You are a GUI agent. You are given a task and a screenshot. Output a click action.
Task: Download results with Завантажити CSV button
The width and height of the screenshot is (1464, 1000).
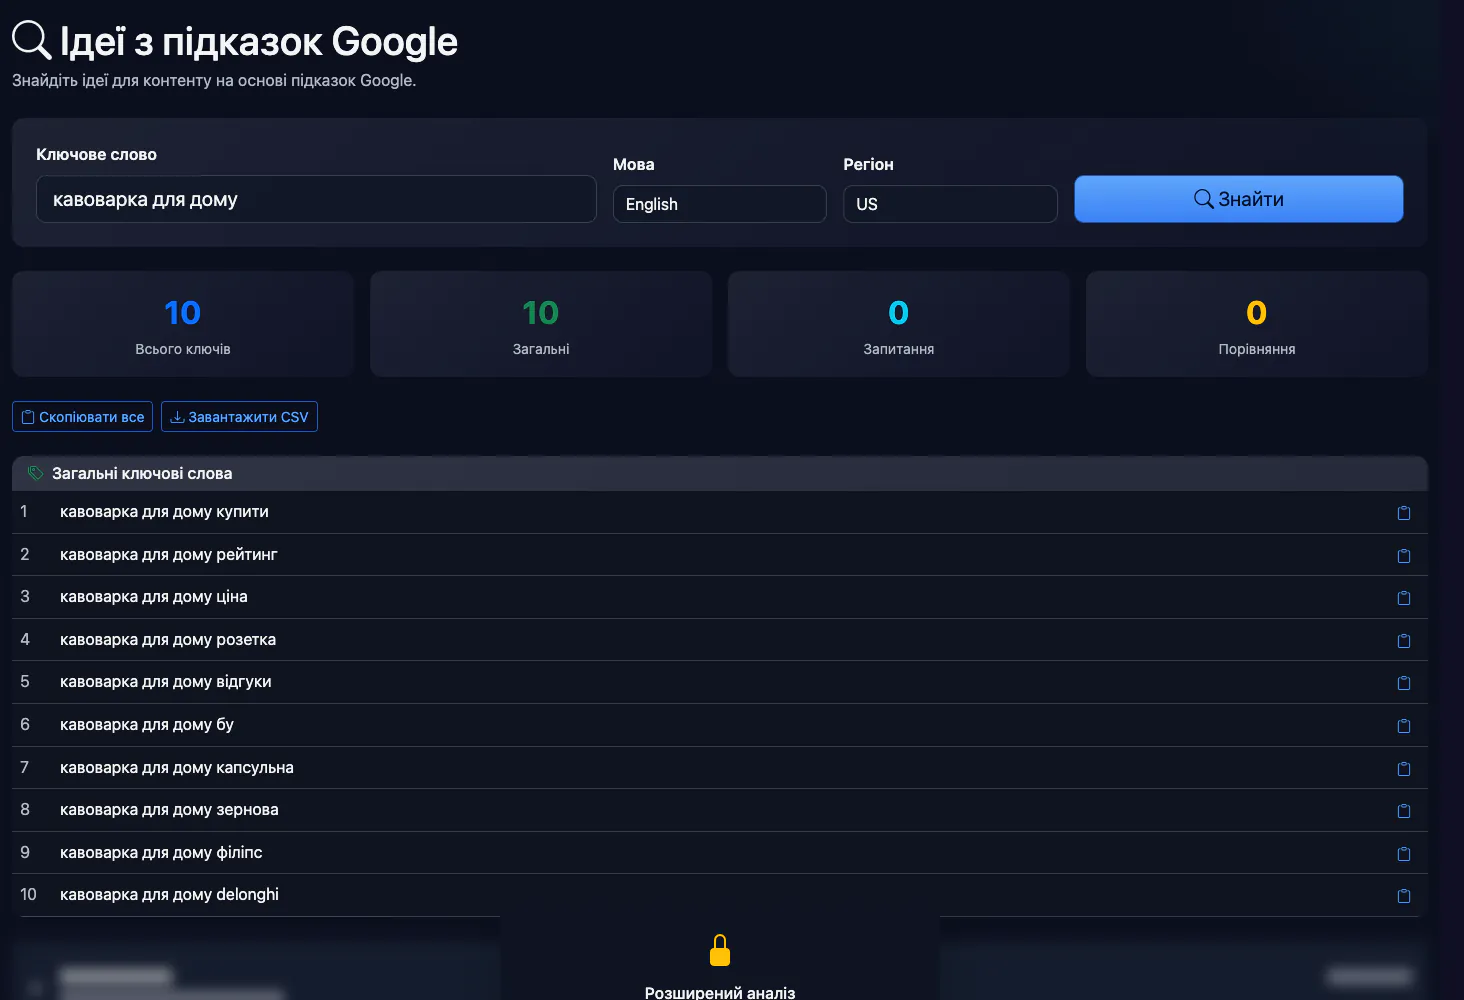tap(239, 417)
